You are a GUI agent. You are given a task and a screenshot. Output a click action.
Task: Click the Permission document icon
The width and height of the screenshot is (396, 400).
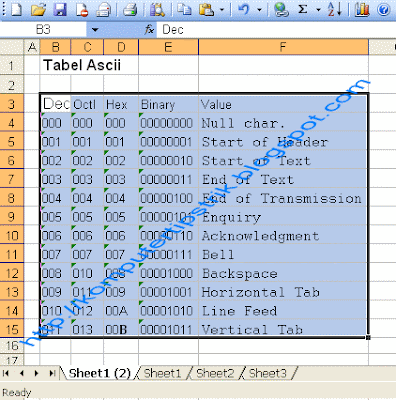82,9
